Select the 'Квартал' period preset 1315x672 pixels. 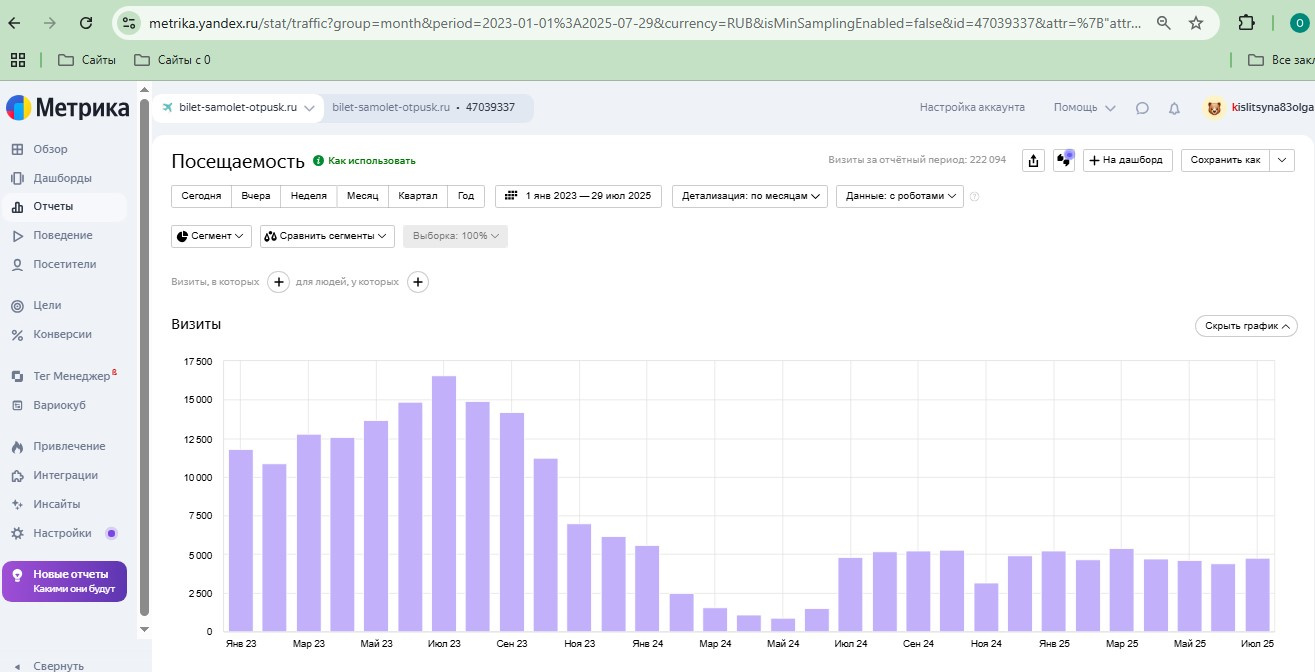[417, 196]
